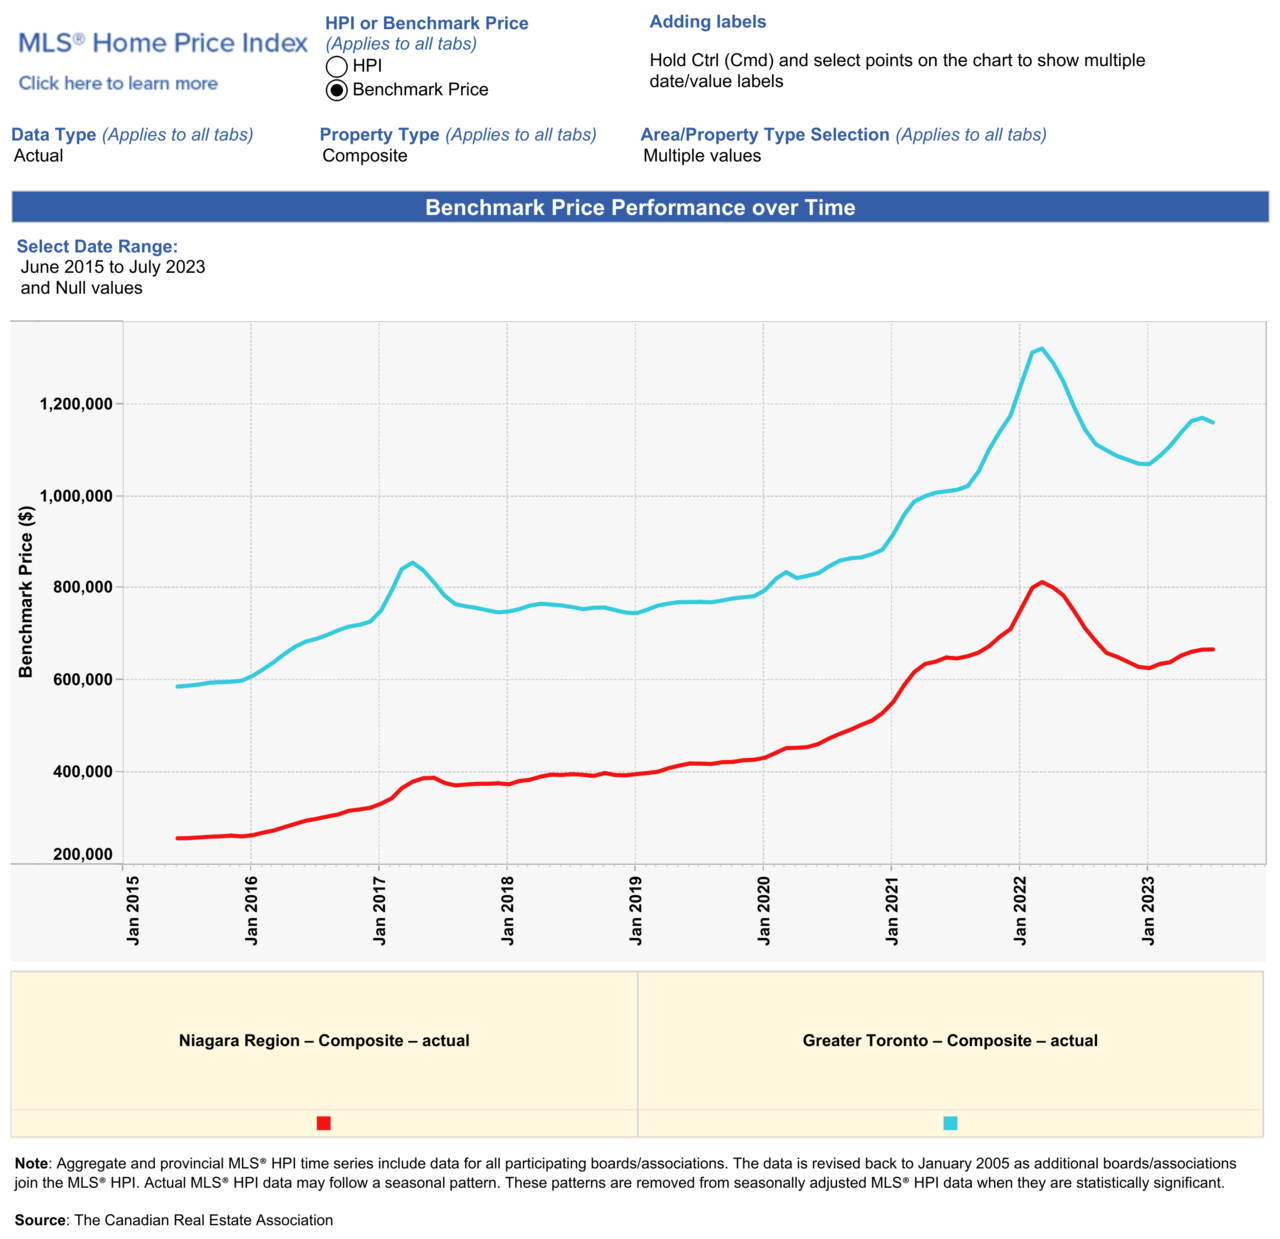Select the HPI radio button
This screenshot has width=1280, height=1239.
pyautogui.click(x=337, y=66)
